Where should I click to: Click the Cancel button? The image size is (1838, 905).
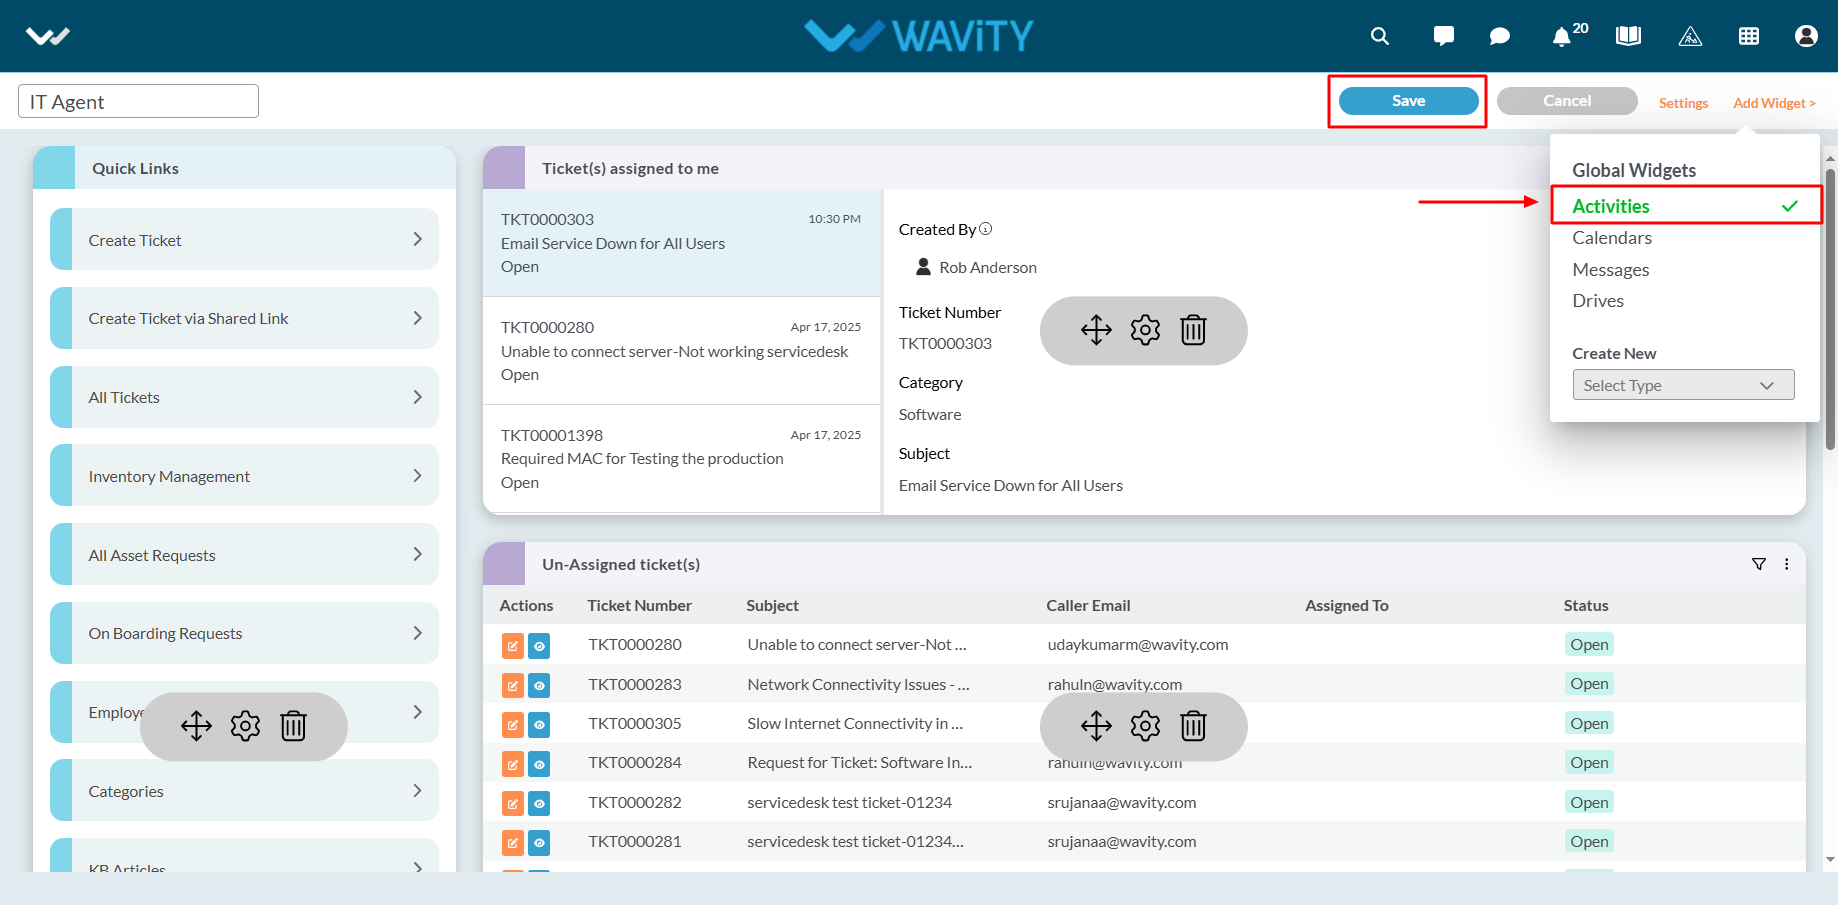tap(1567, 101)
